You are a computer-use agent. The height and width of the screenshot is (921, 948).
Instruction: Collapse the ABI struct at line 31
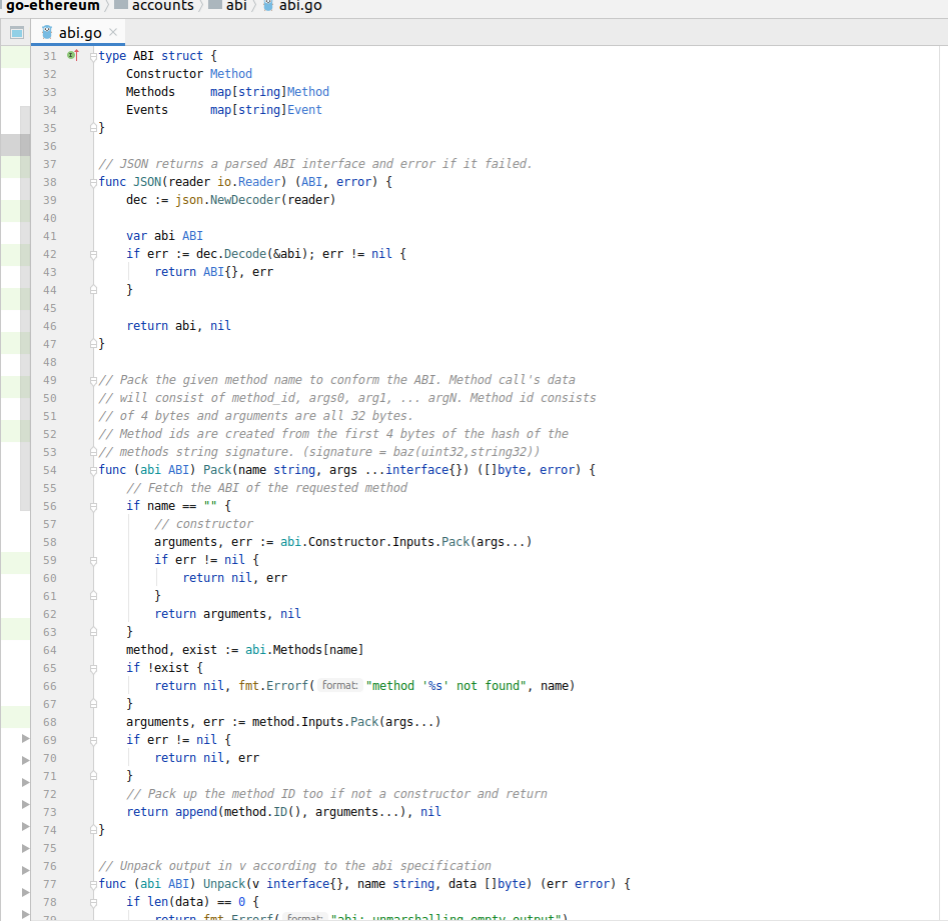point(93,56)
